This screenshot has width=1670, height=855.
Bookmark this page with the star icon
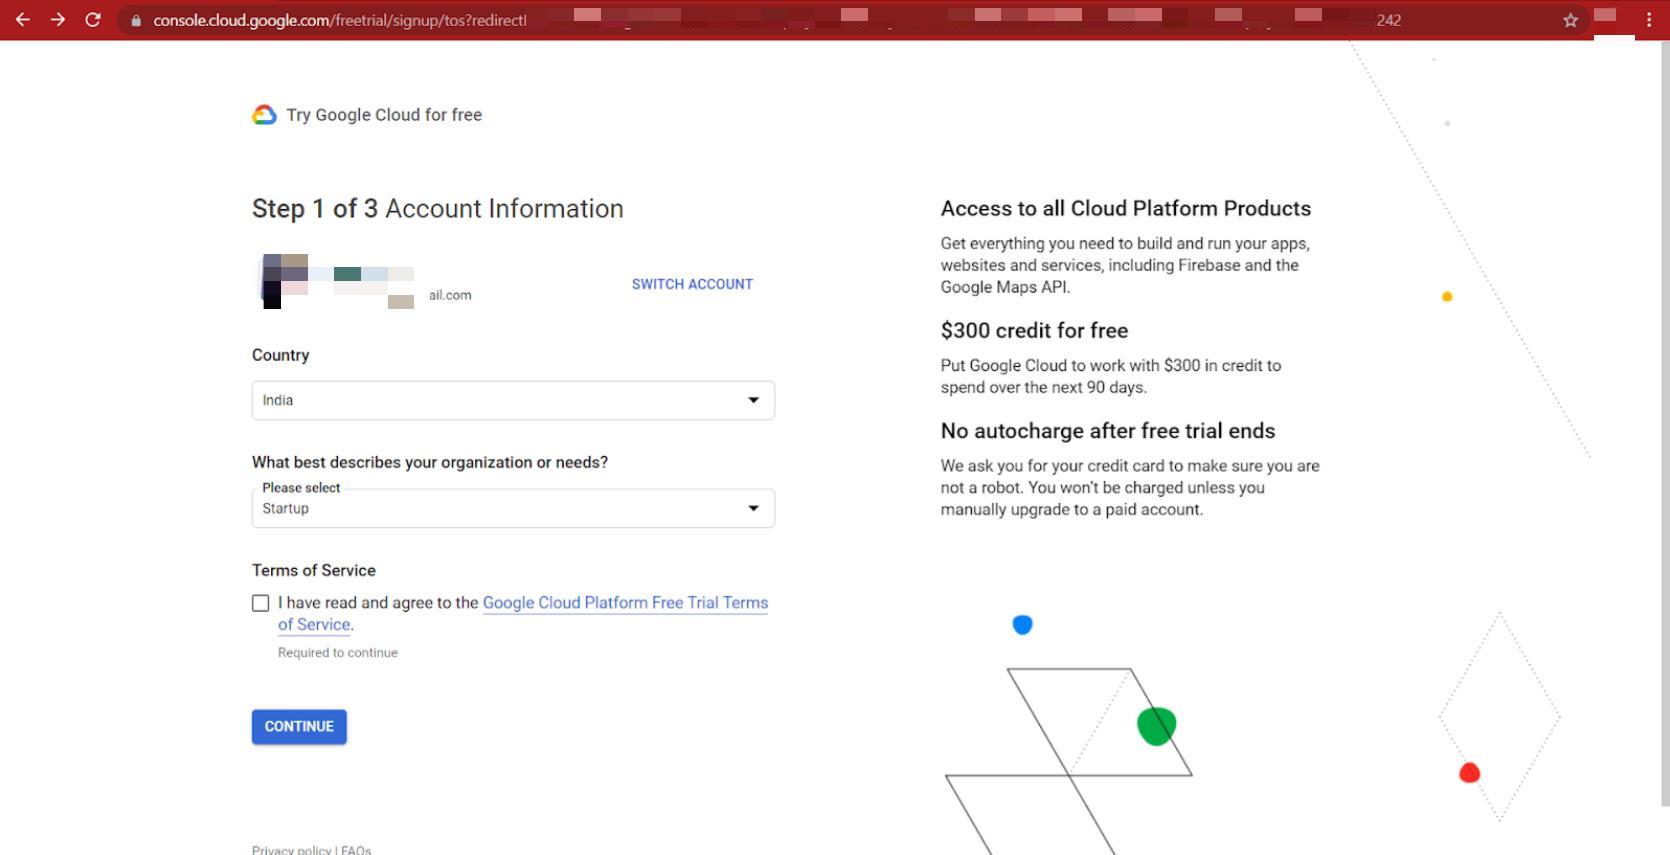(x=1570, y=20)
